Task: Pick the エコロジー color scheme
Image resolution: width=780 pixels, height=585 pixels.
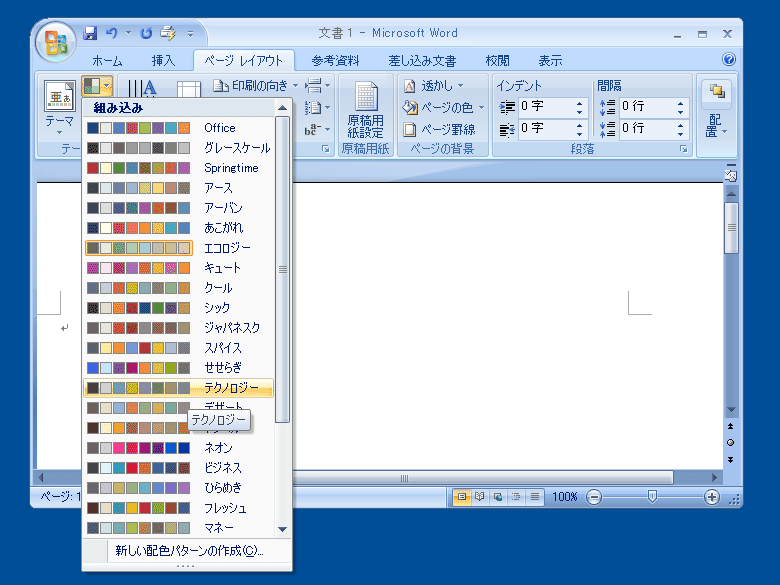Action: [179, 248]
